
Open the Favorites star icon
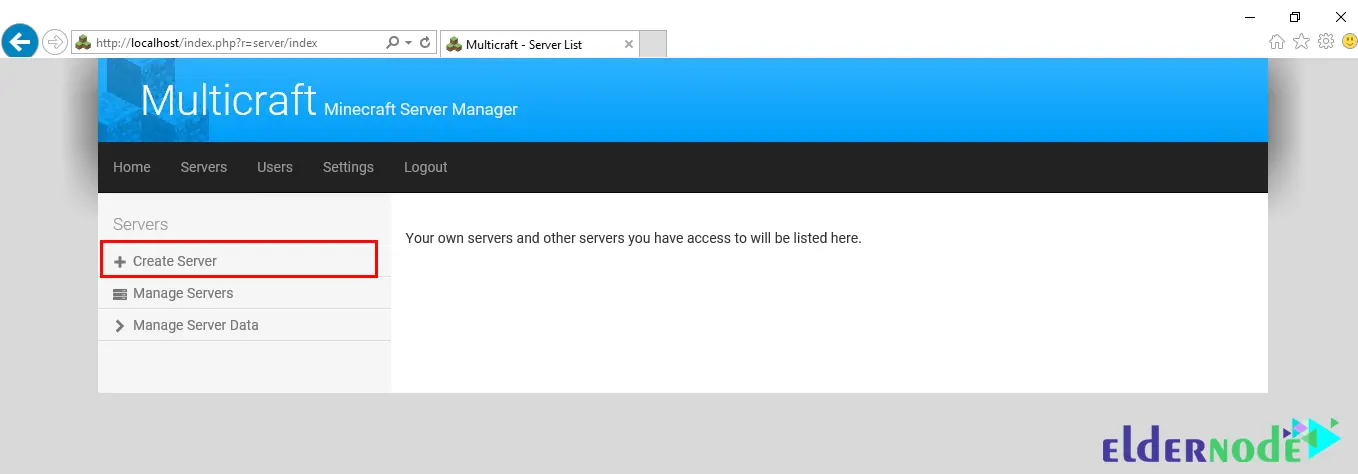tap(1301, 41)
